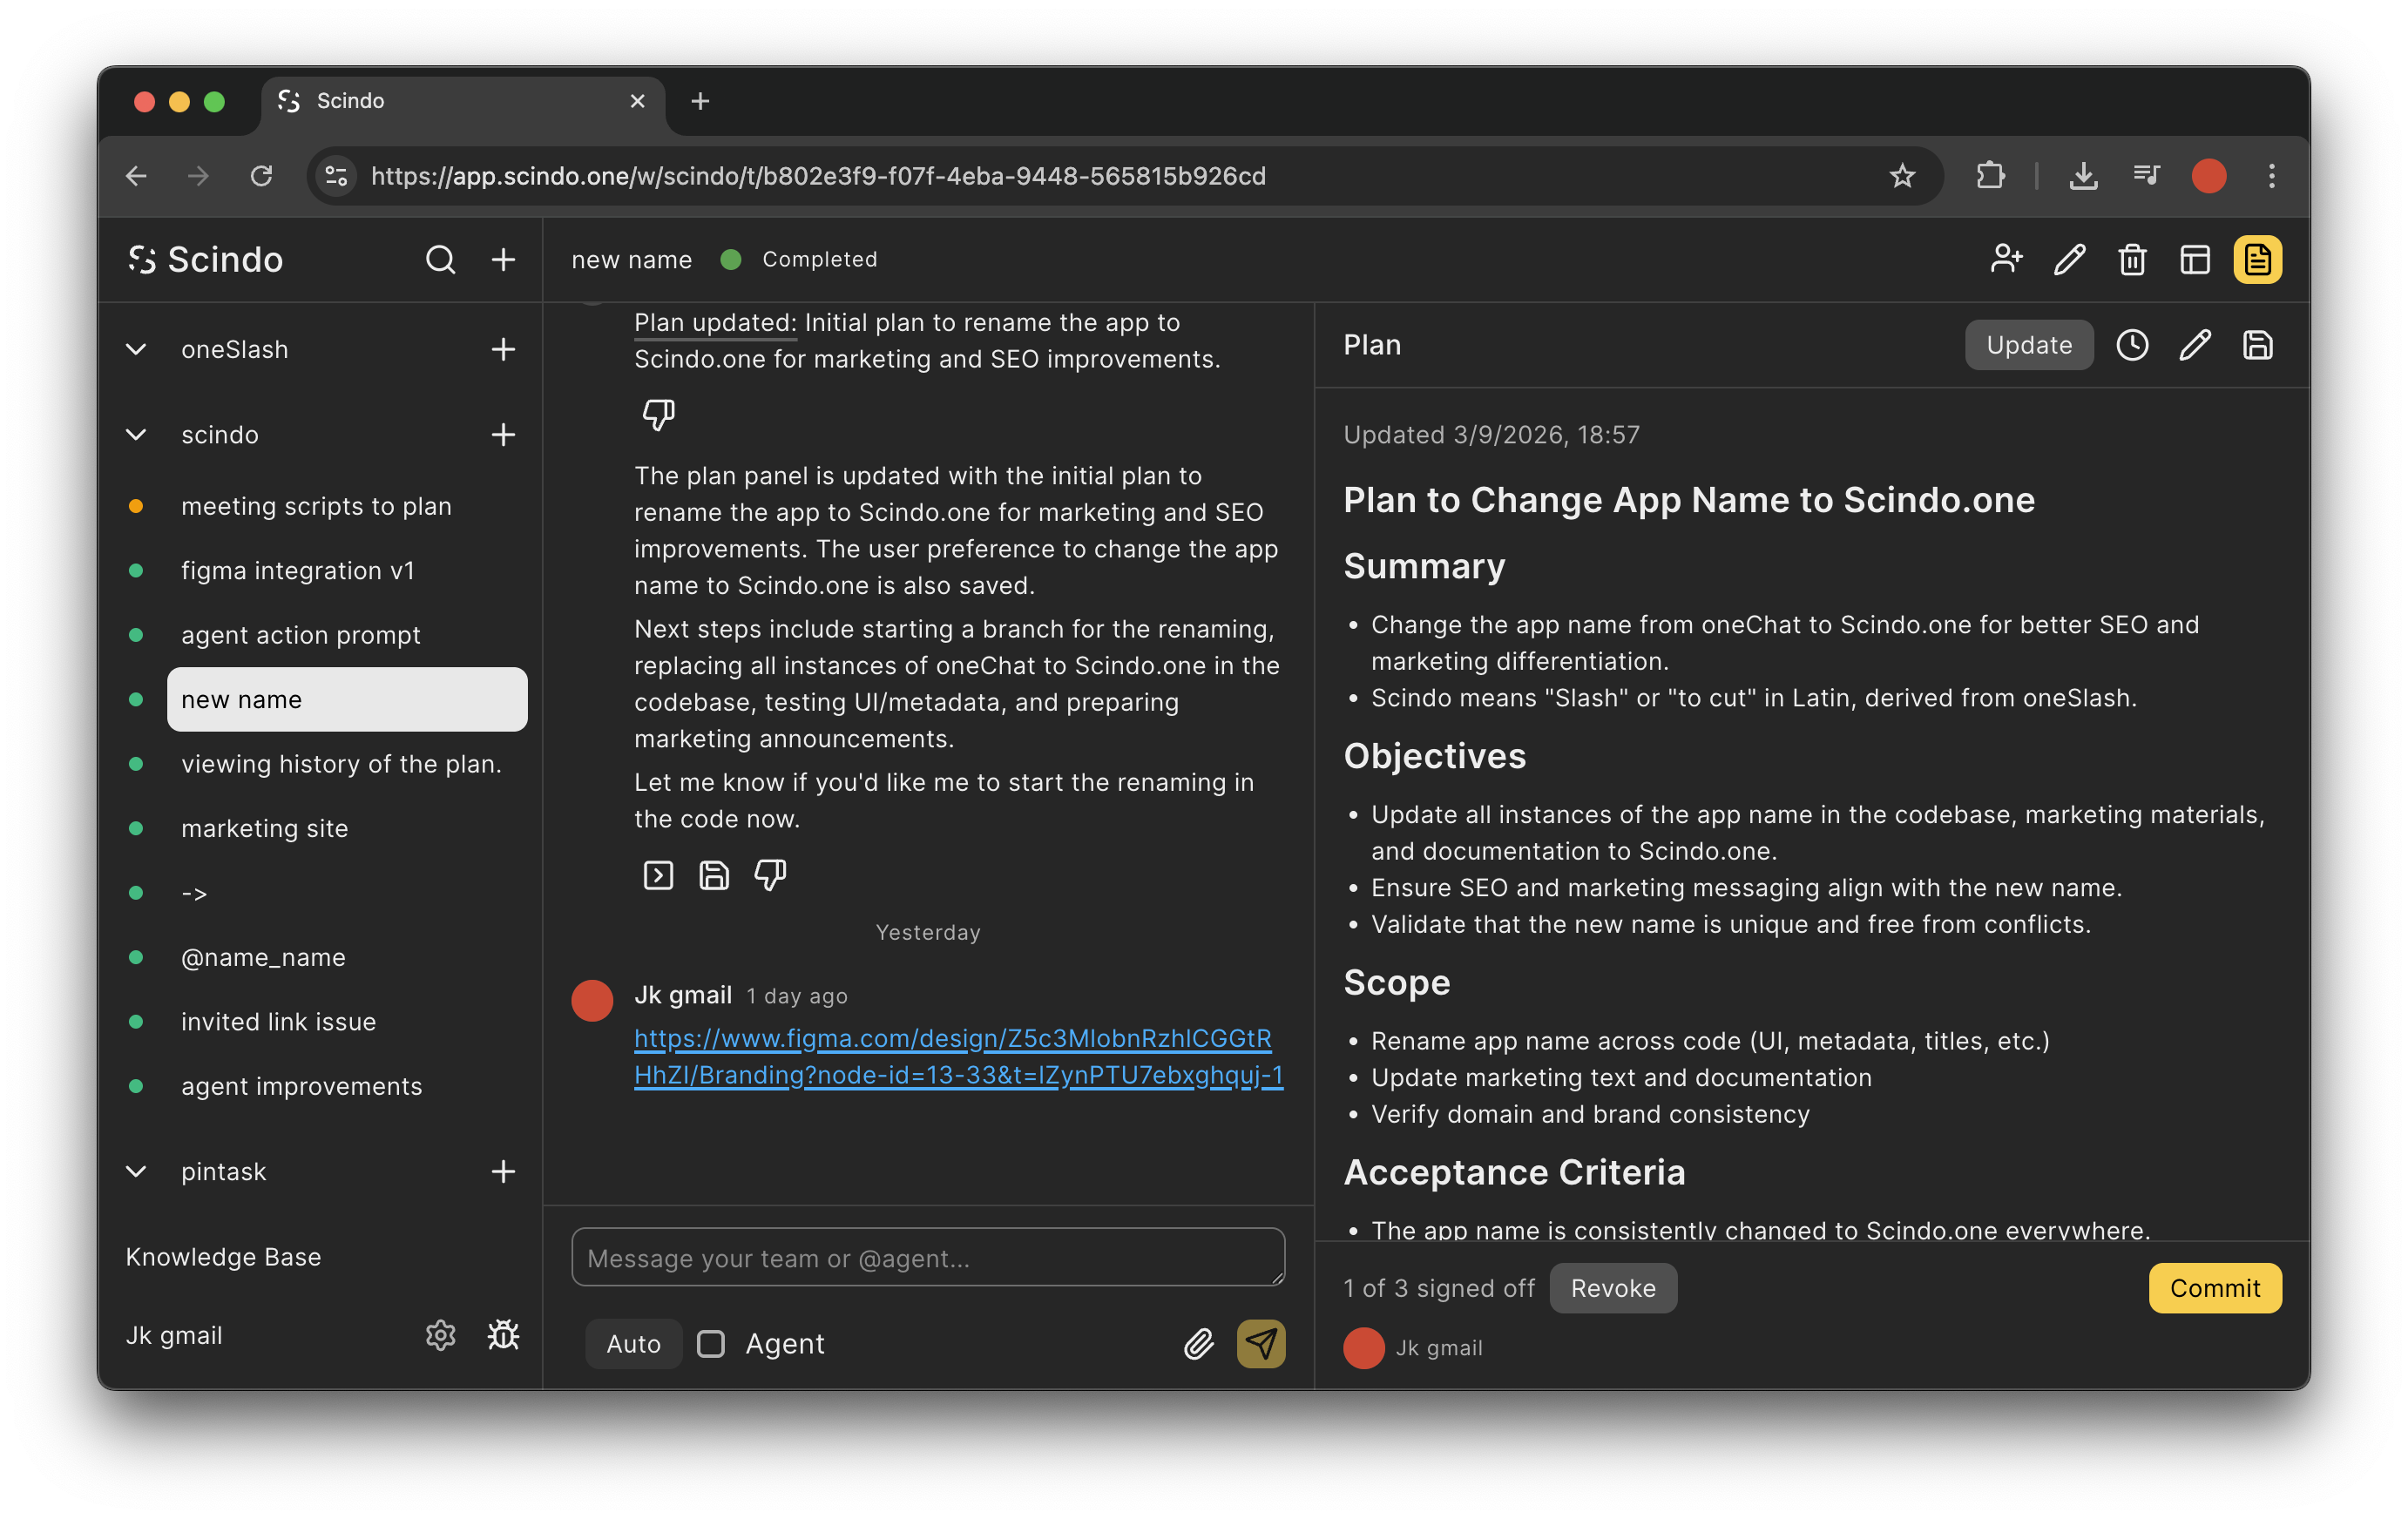Click the thumbs down on last response
The height and width of the screenshot is (1519, 2408).
coord(769,875)
